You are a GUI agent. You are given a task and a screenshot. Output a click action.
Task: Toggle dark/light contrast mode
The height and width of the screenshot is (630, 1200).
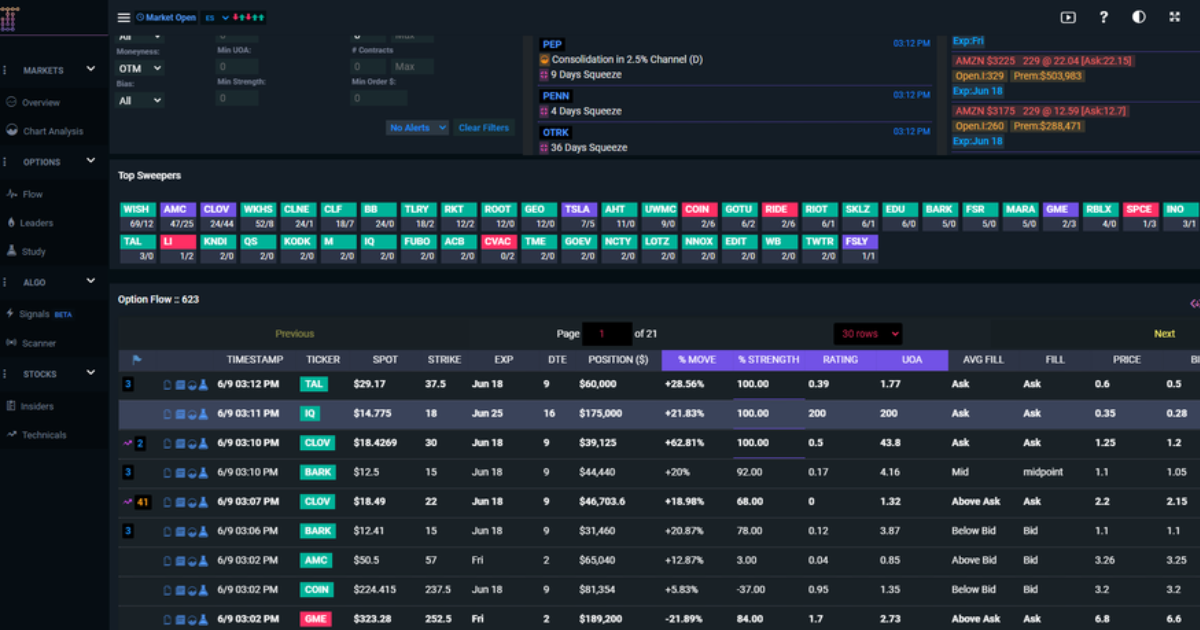pyautogui.click(x=1139, y=18)
